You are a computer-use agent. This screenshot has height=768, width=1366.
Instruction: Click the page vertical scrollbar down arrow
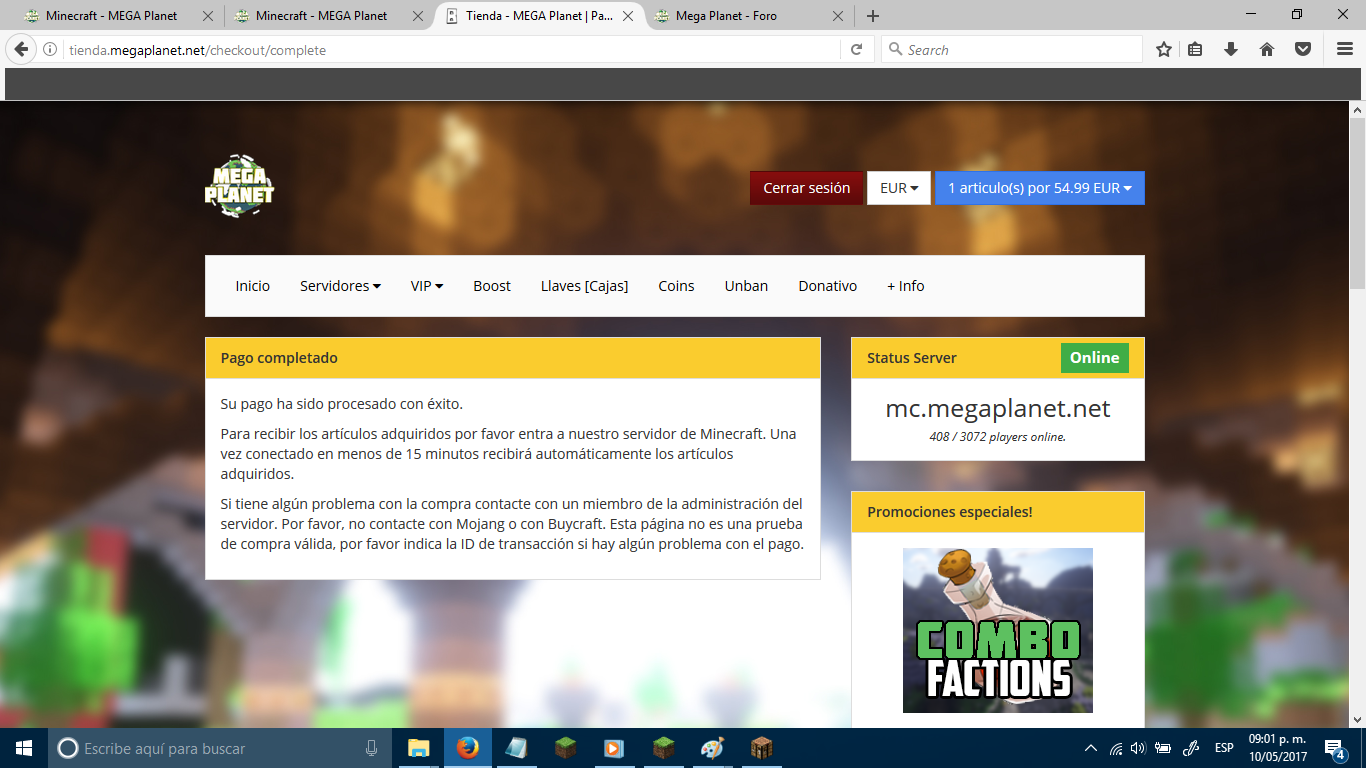pos(1357,719)
